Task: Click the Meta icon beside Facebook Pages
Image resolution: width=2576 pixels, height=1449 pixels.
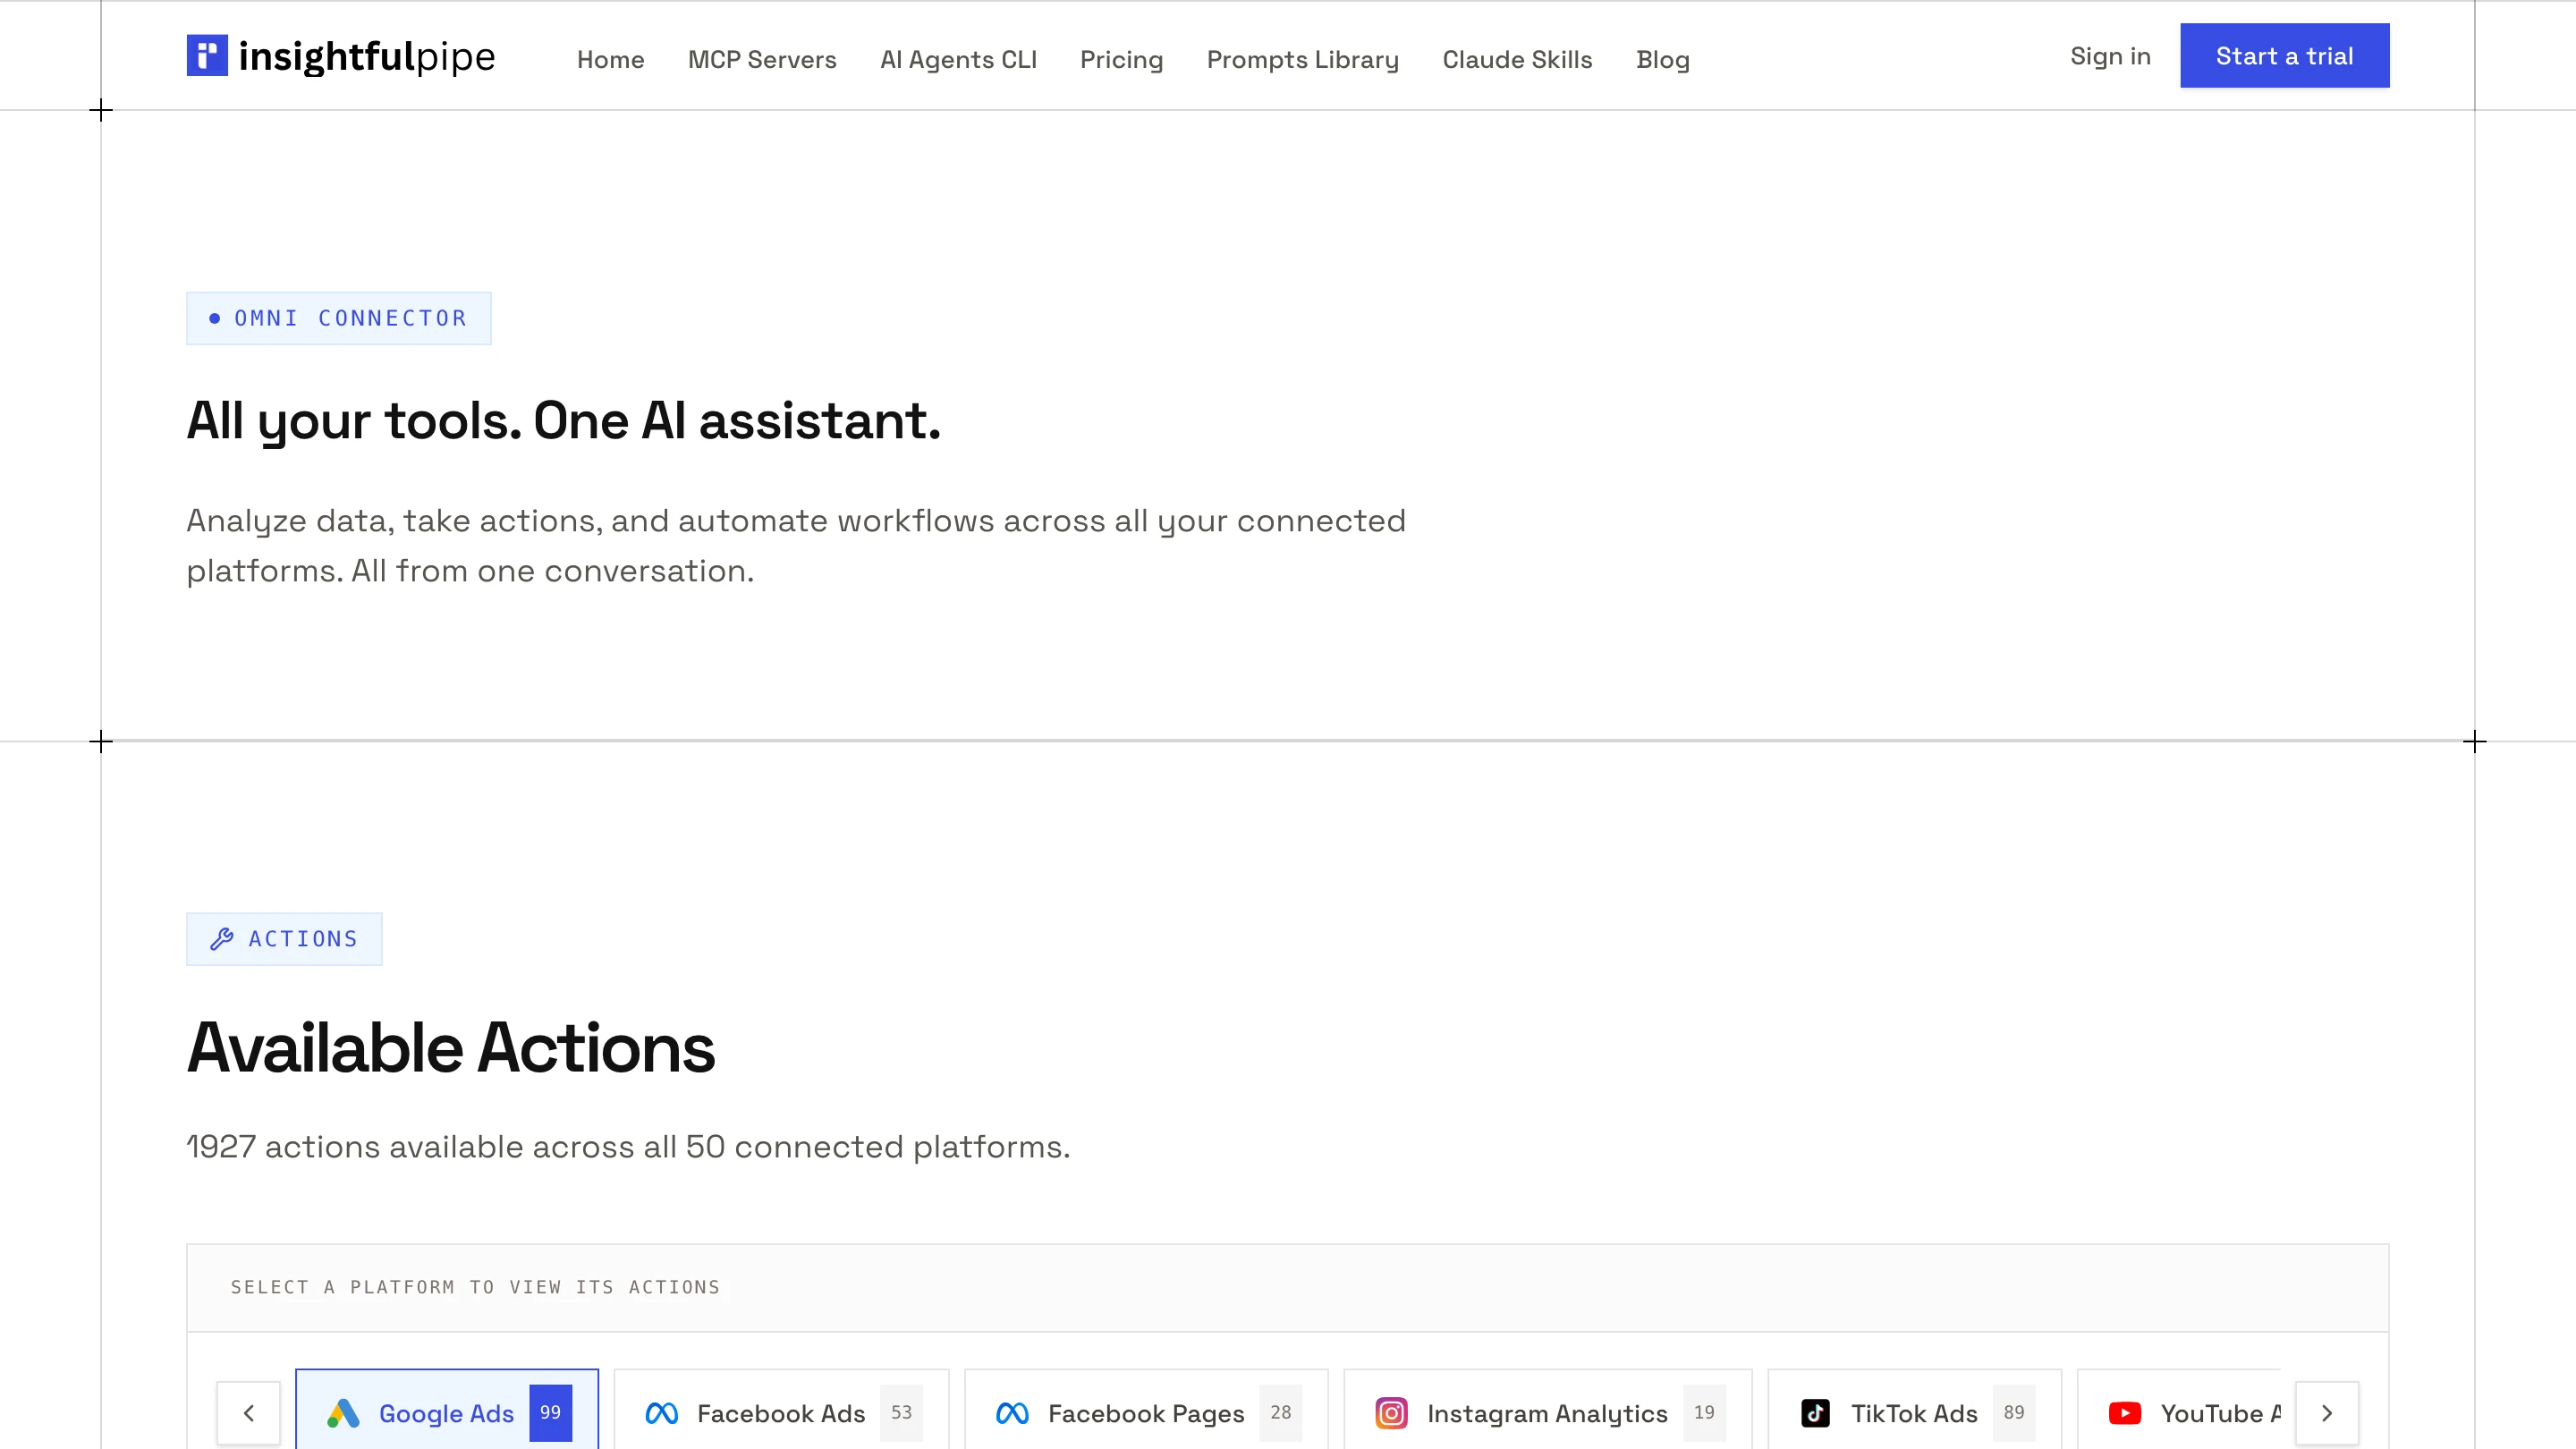Action: (x=1012, y=1413)
